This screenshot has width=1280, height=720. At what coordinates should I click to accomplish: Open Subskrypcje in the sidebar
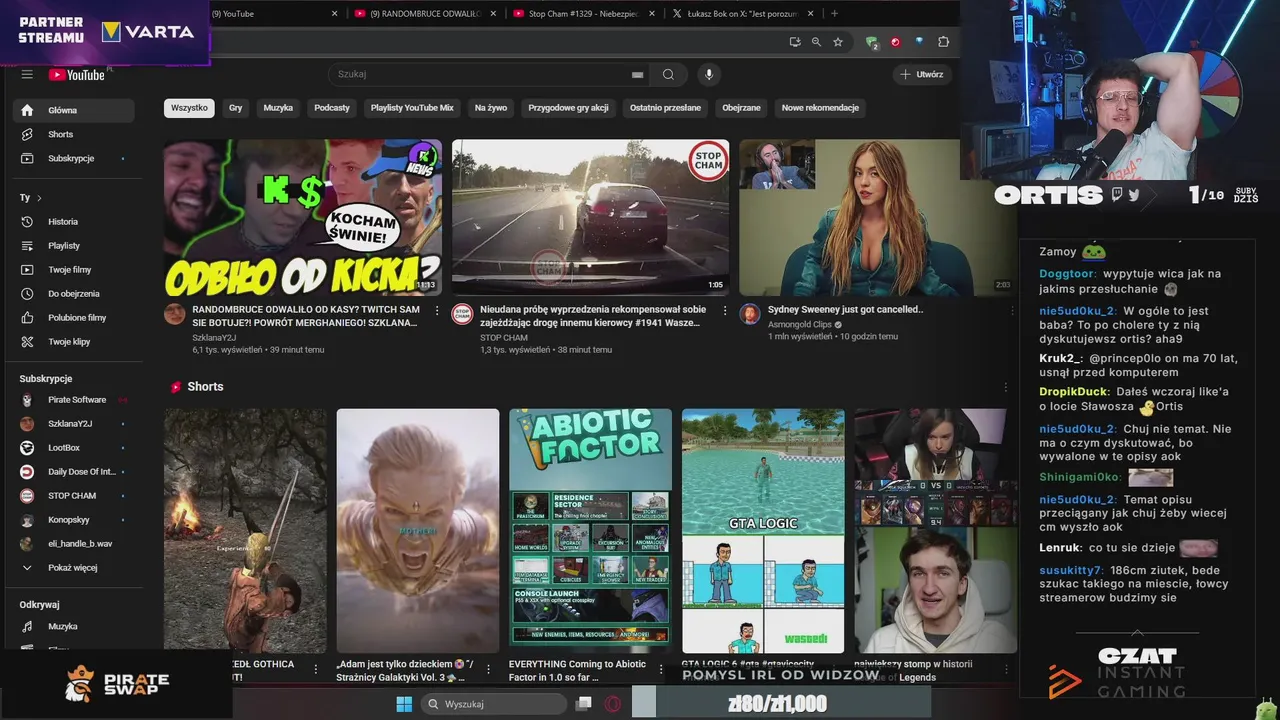(74, 158)
